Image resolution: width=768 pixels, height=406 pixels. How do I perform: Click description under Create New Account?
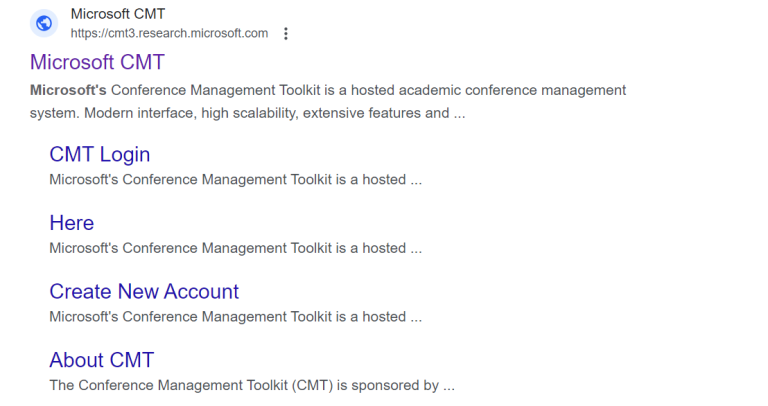coord(235,317)
